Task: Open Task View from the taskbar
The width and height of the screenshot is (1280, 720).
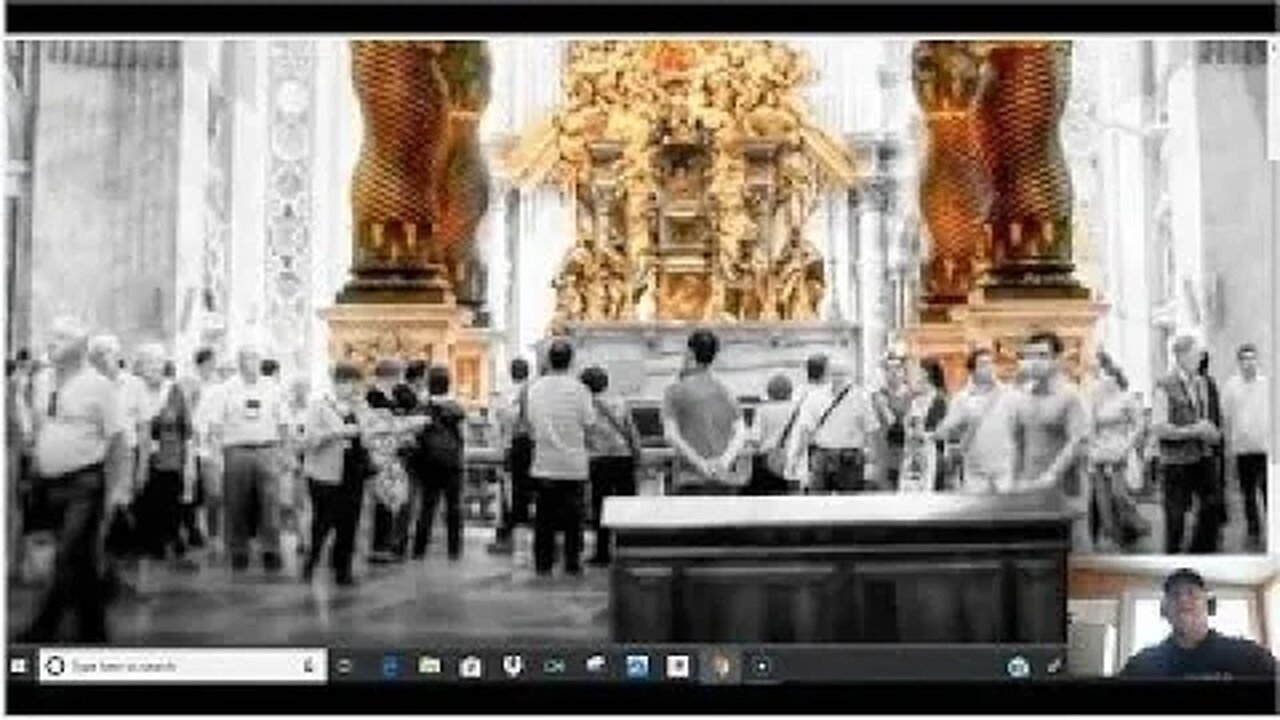Action: [344, 666]
